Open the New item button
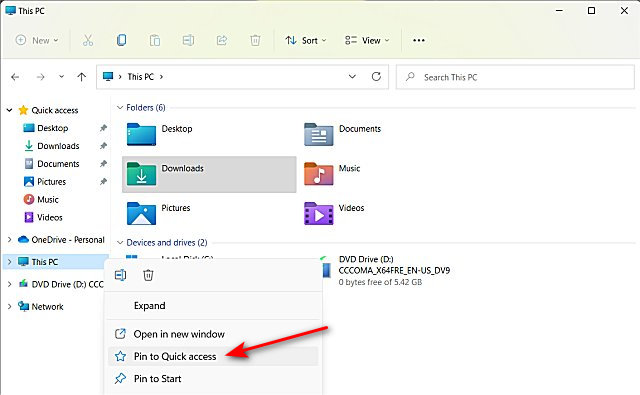This screenshot has width=640, height=395. (37, 40)
